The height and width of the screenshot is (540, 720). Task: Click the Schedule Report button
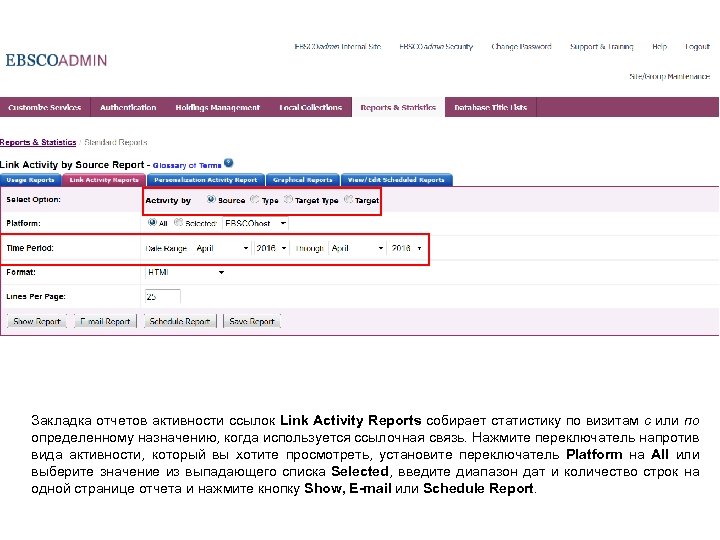point(180,321)
